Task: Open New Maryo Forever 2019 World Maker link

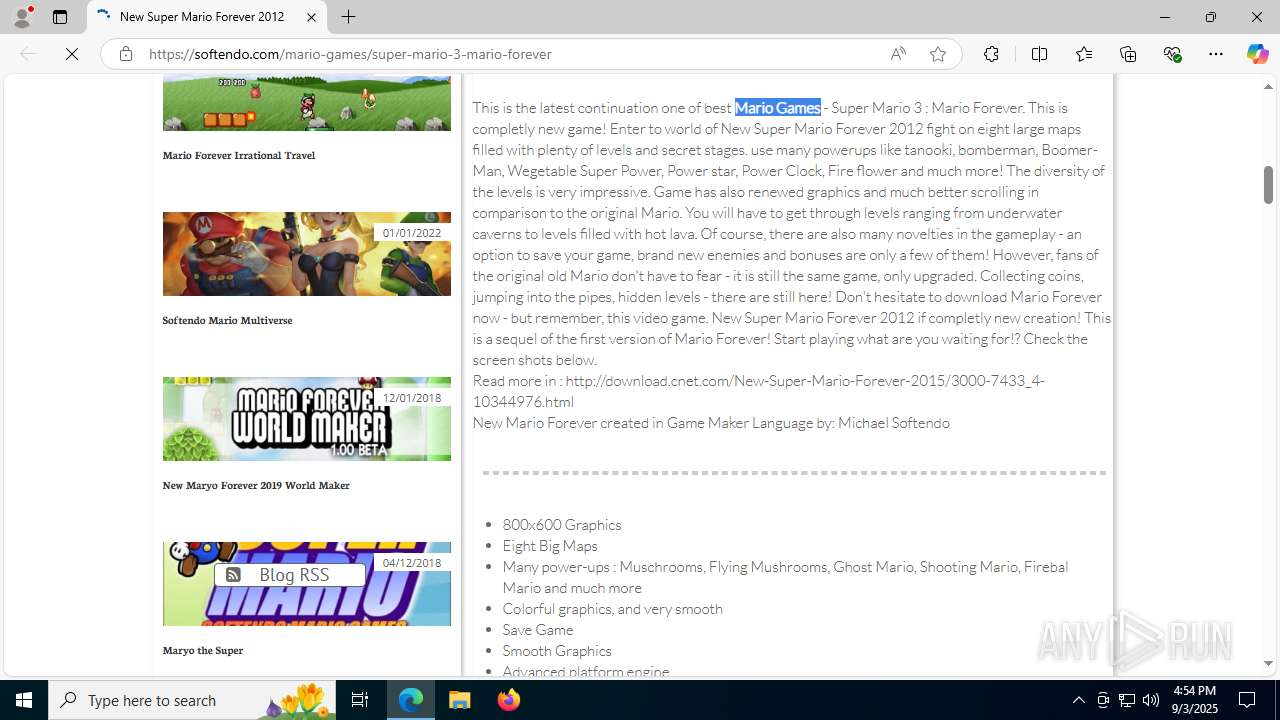Action: tap(256, 485)
